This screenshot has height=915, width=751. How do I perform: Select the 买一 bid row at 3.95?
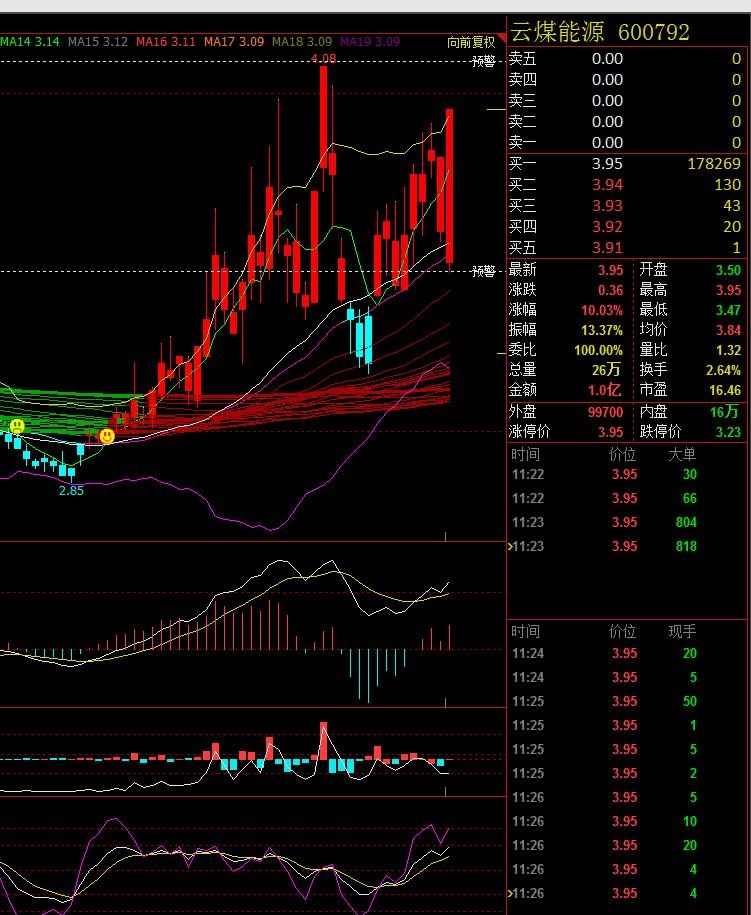point(625,164)
